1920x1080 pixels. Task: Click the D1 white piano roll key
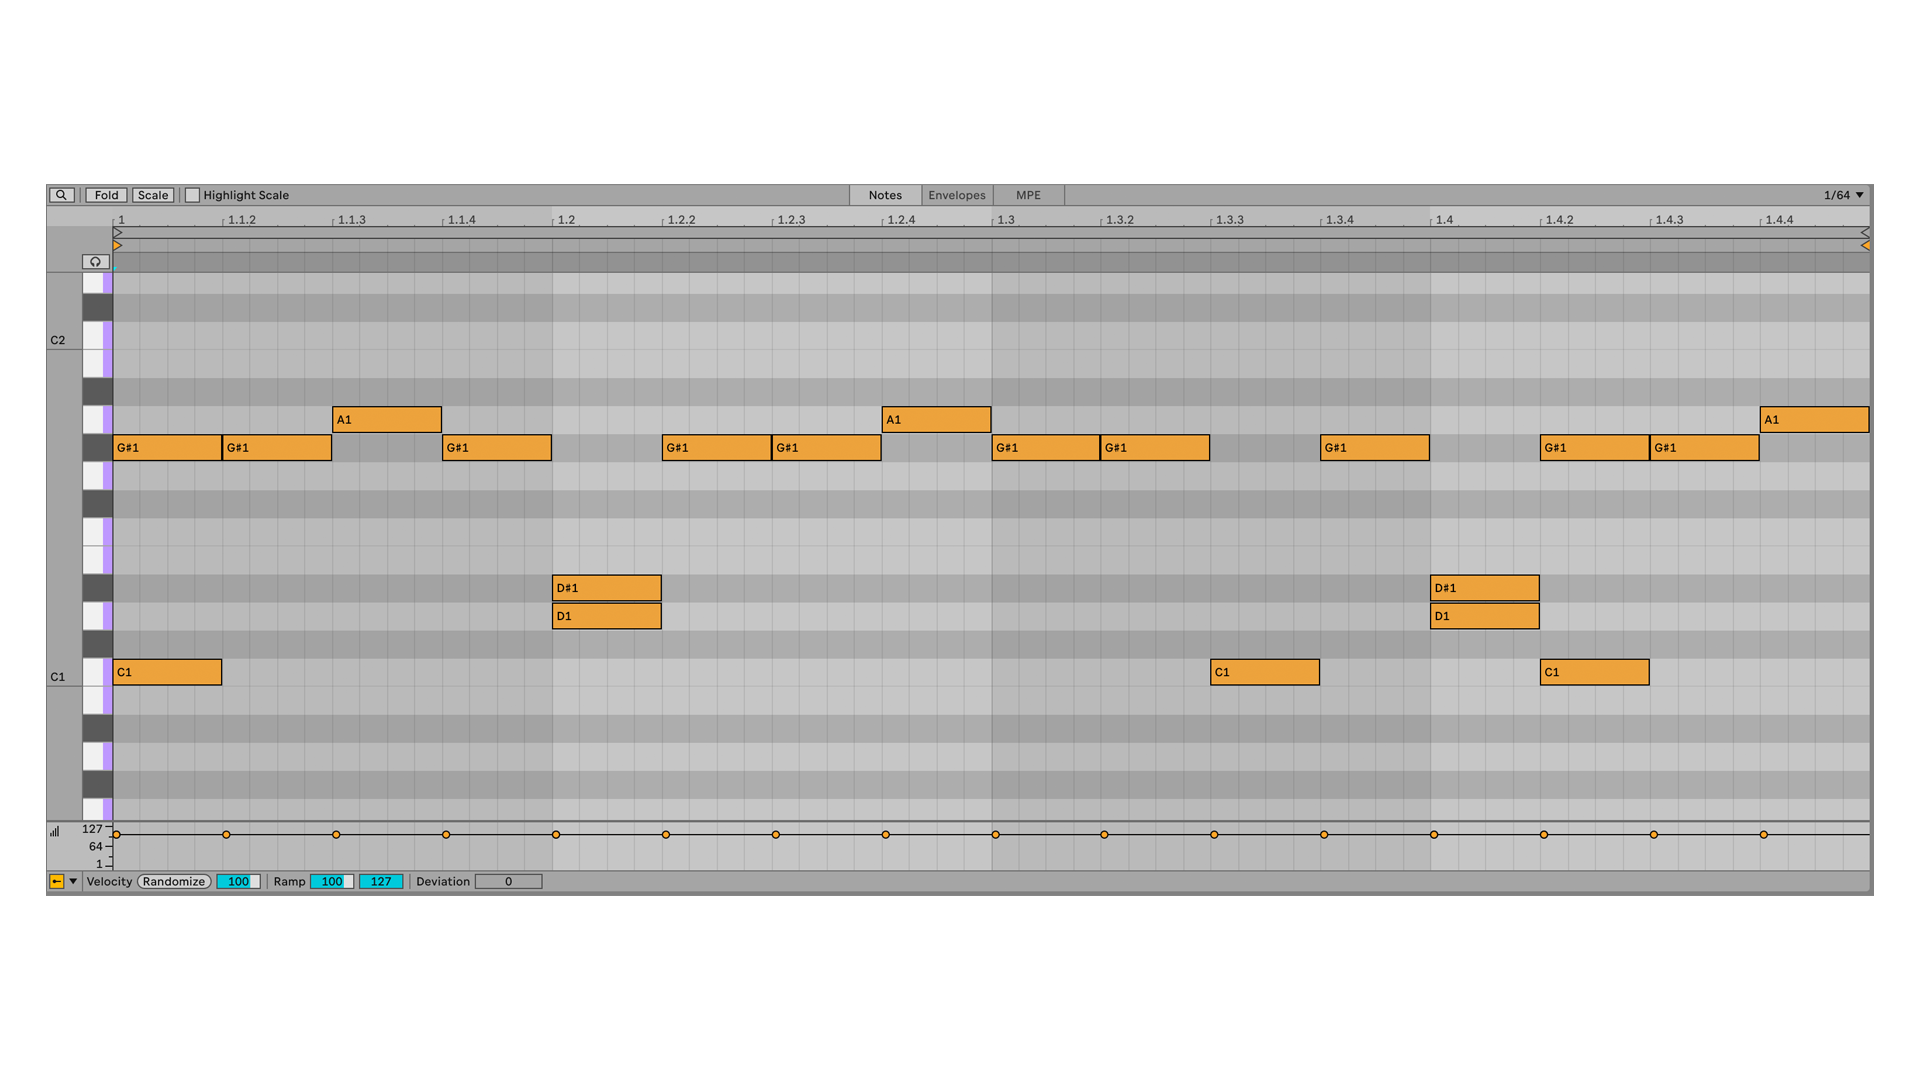pos(97,616)
